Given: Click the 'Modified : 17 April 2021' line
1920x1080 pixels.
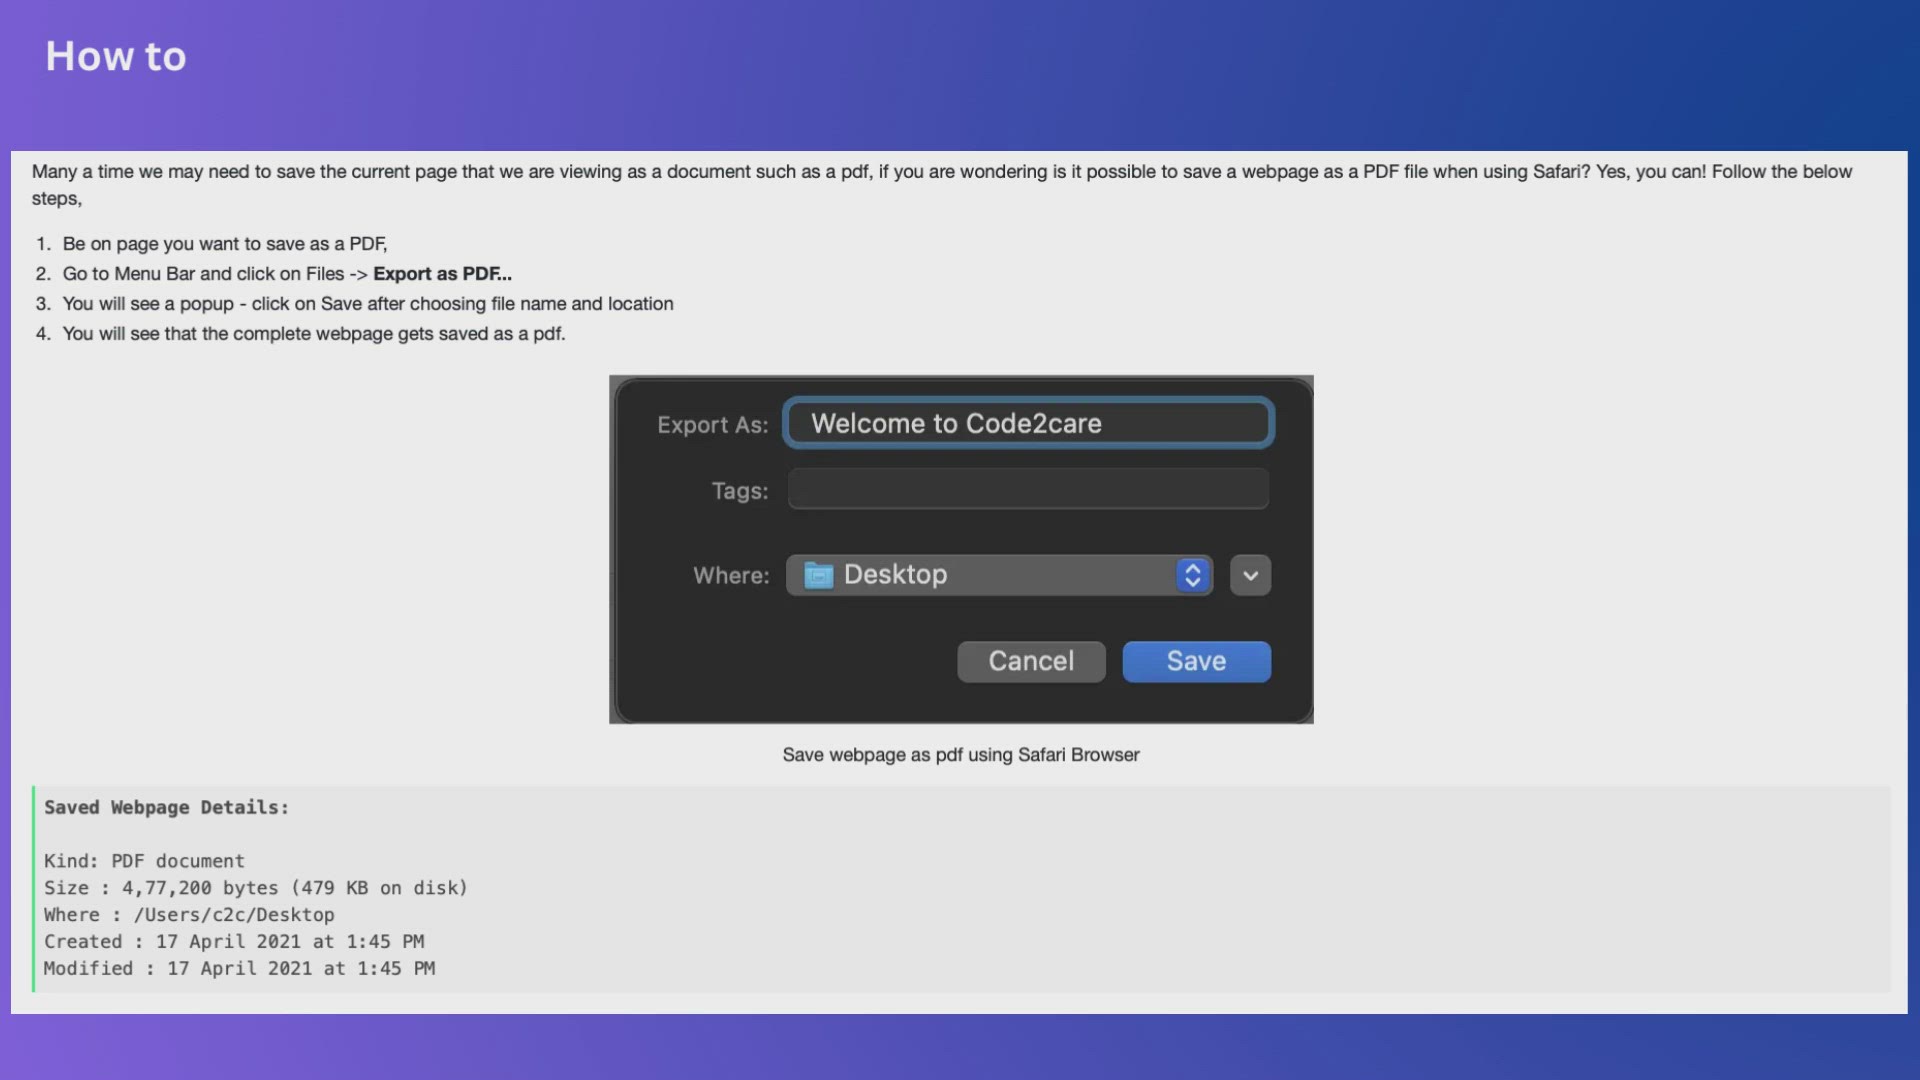Looking at the screenshot, I should (239, 968).
